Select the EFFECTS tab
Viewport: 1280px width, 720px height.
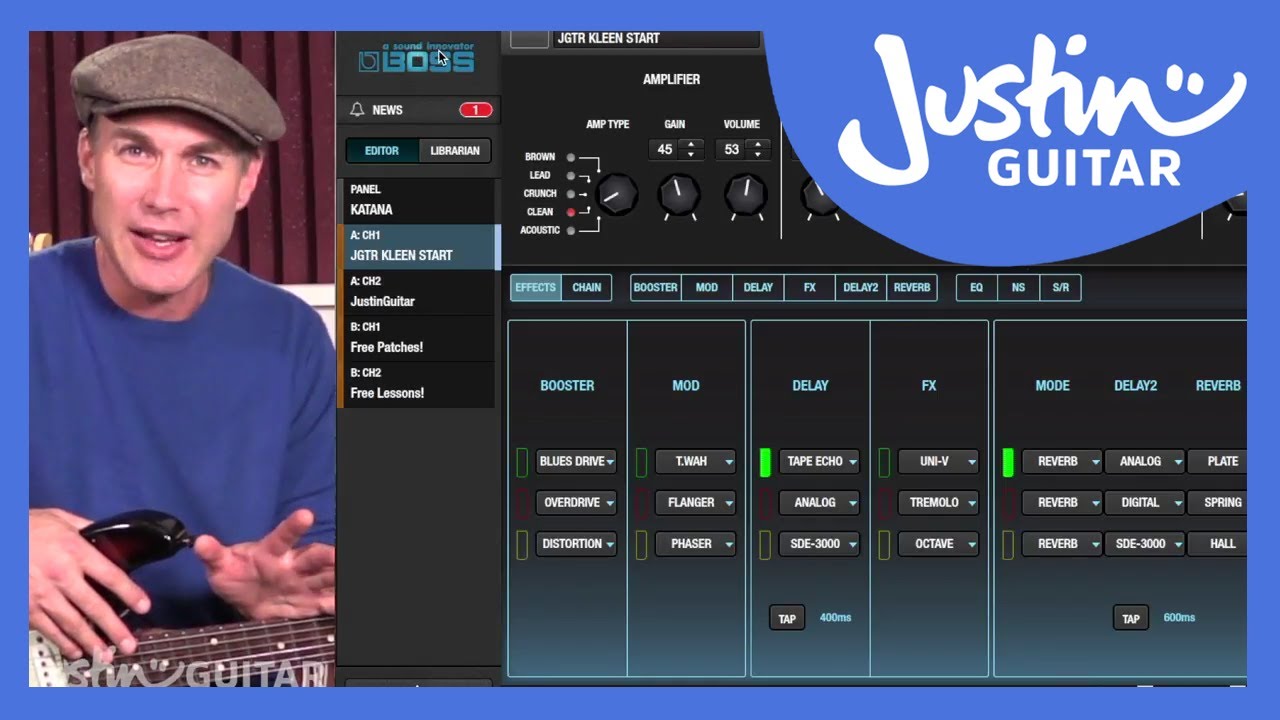click(535, 288)
